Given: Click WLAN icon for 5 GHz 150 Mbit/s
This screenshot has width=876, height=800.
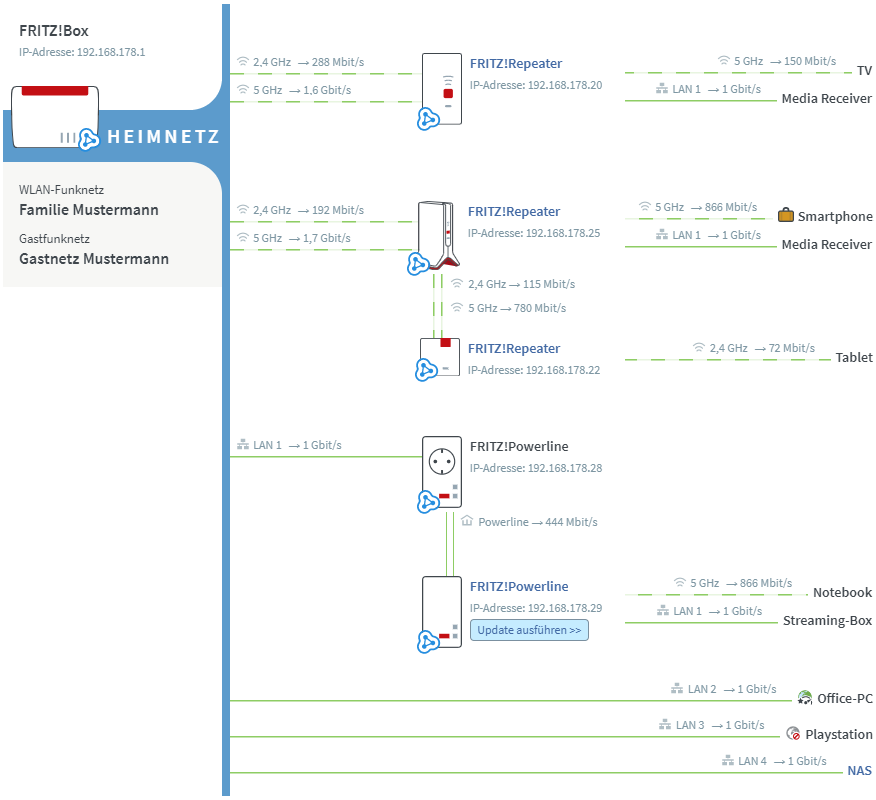Looking at the screenshot, I should pyautogui.click(x=723, y=60).
